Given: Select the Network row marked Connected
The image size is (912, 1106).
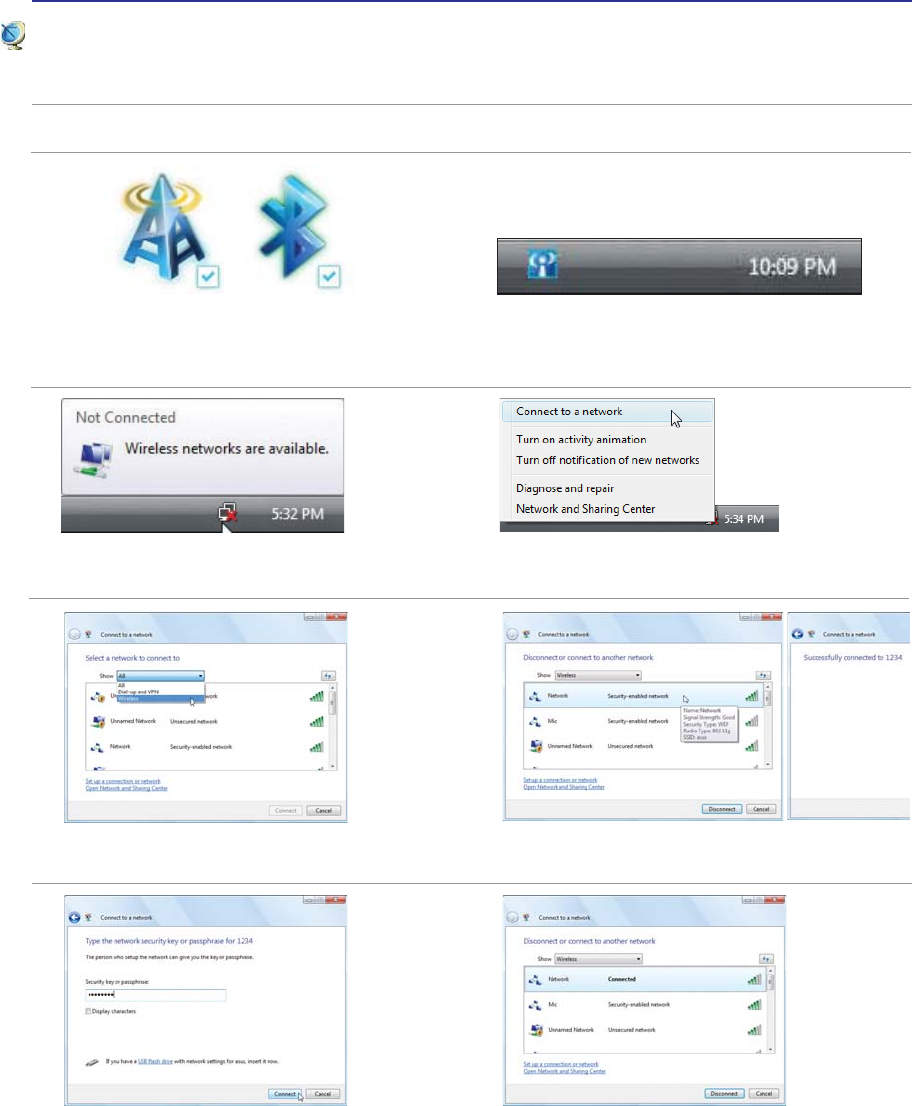Looking at the screenshot, I should pos(645,979).
